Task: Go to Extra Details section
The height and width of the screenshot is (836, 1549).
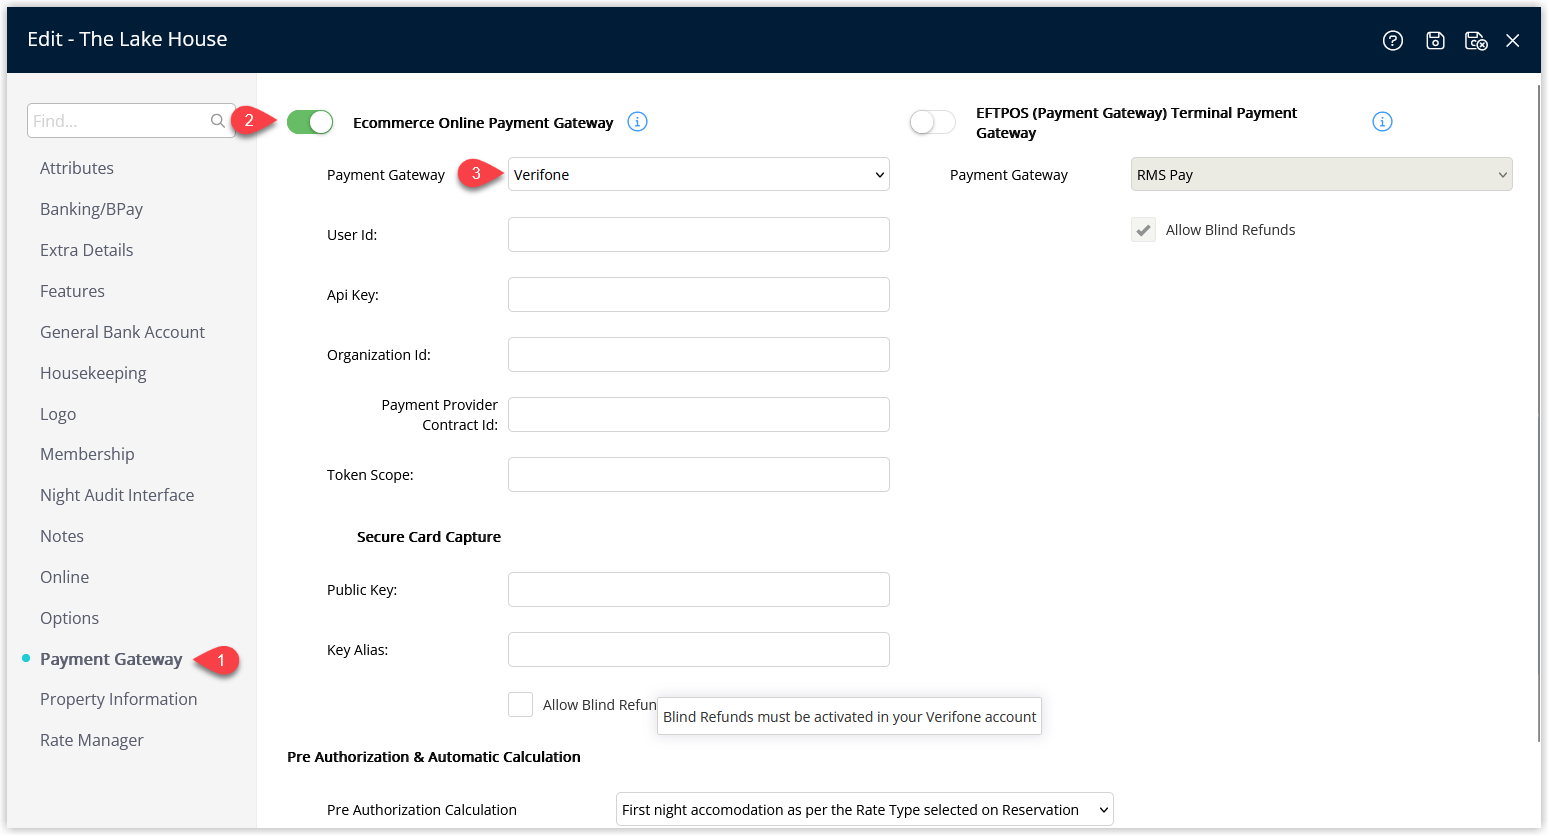Action: click(x=86, y=250)
